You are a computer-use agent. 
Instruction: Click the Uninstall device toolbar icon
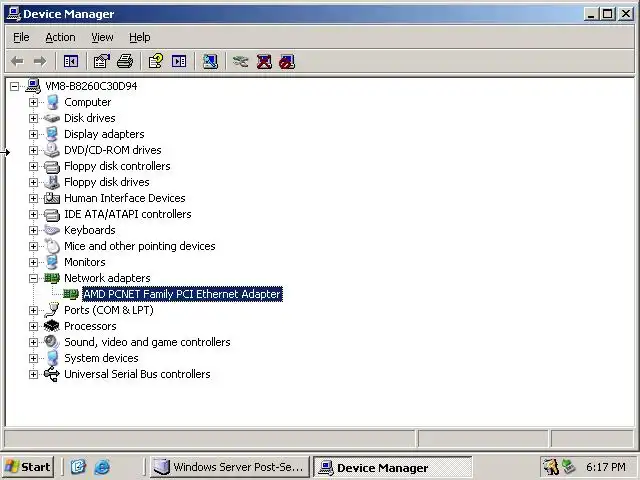[x=264, y=62]
